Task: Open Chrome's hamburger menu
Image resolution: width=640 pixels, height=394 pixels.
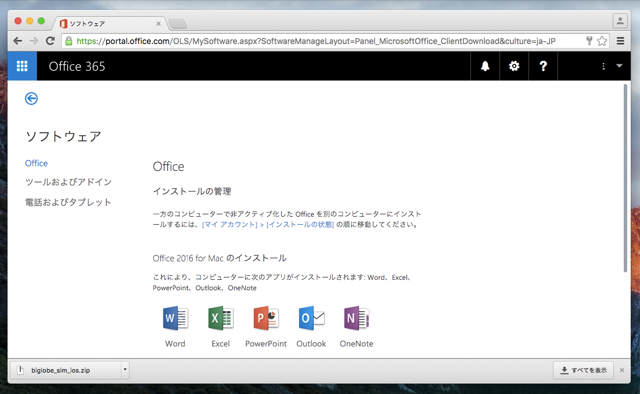Action: click(620, 41)
